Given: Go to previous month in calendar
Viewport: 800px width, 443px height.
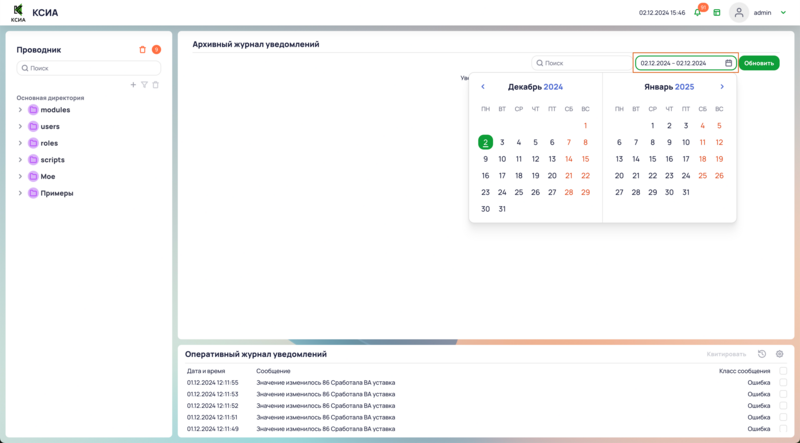Looking at the screenshot, I should [483, 87].
